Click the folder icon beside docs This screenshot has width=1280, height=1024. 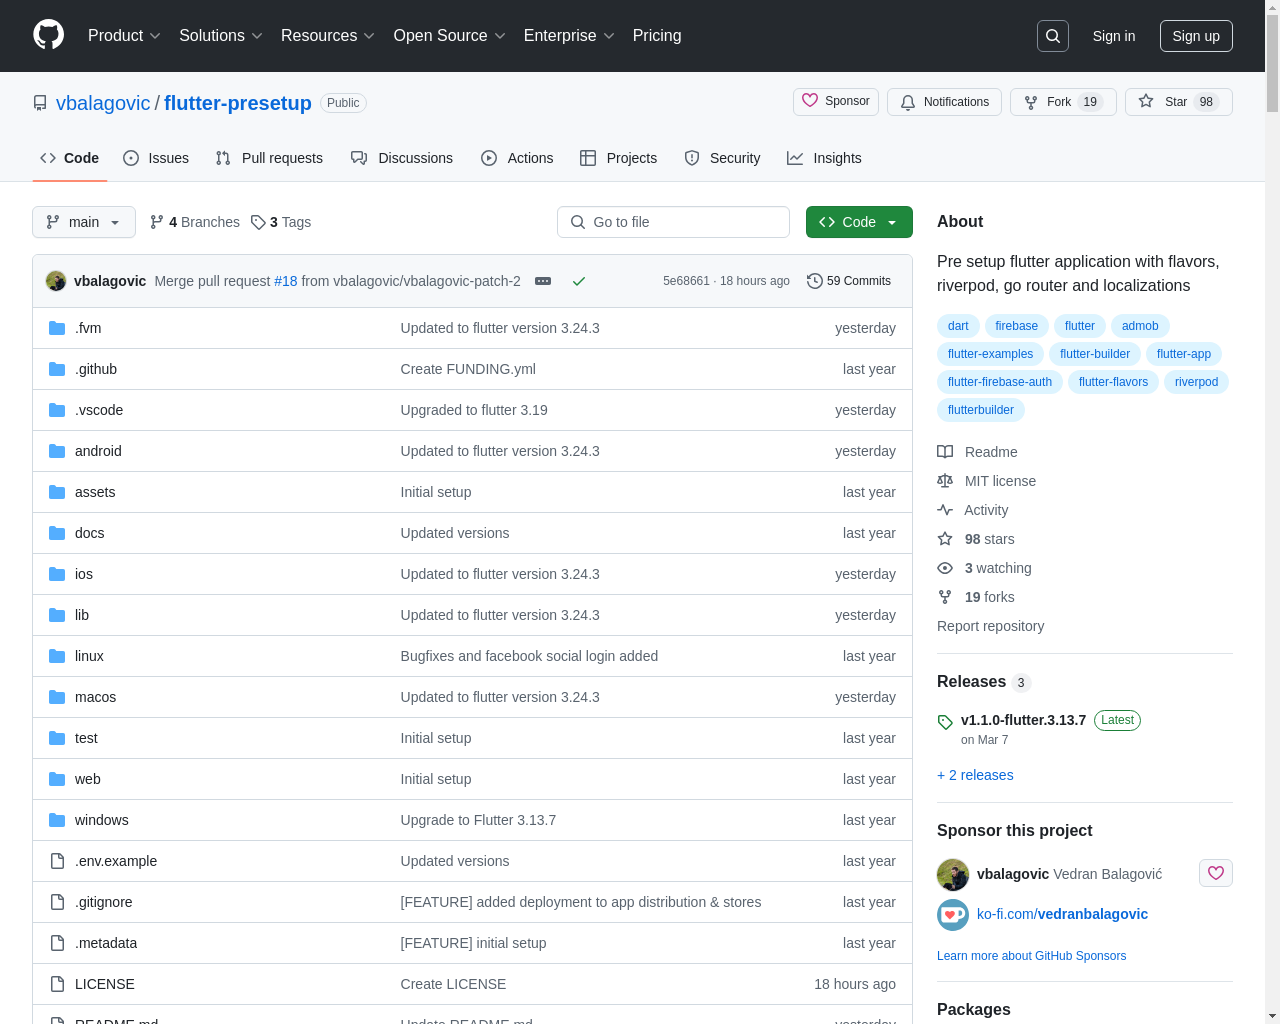pos(57,533)
